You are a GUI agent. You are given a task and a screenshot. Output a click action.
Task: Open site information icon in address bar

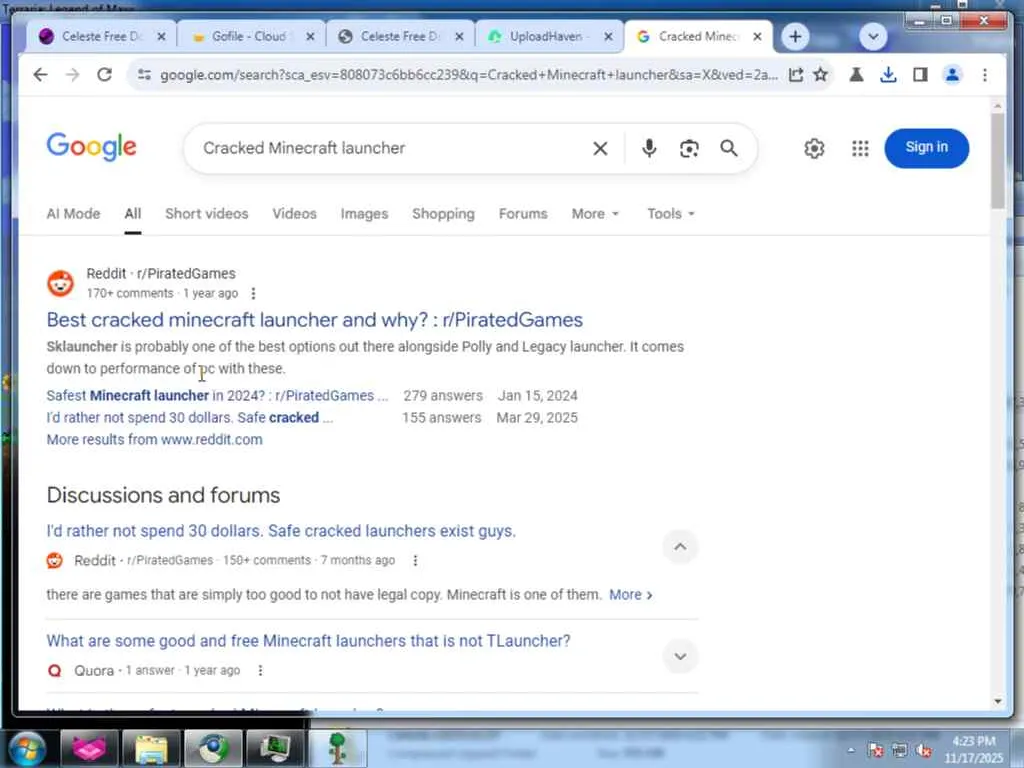tap(144, 75)
